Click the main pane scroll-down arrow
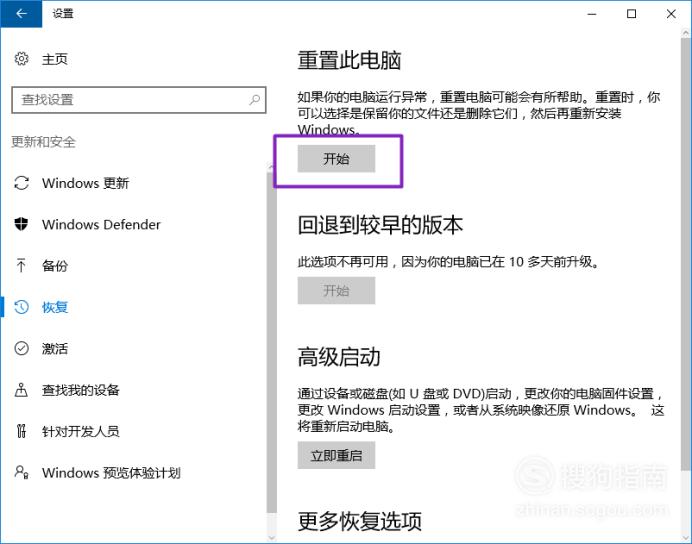Viewport: 692px width, 544px height. (685, 538)
